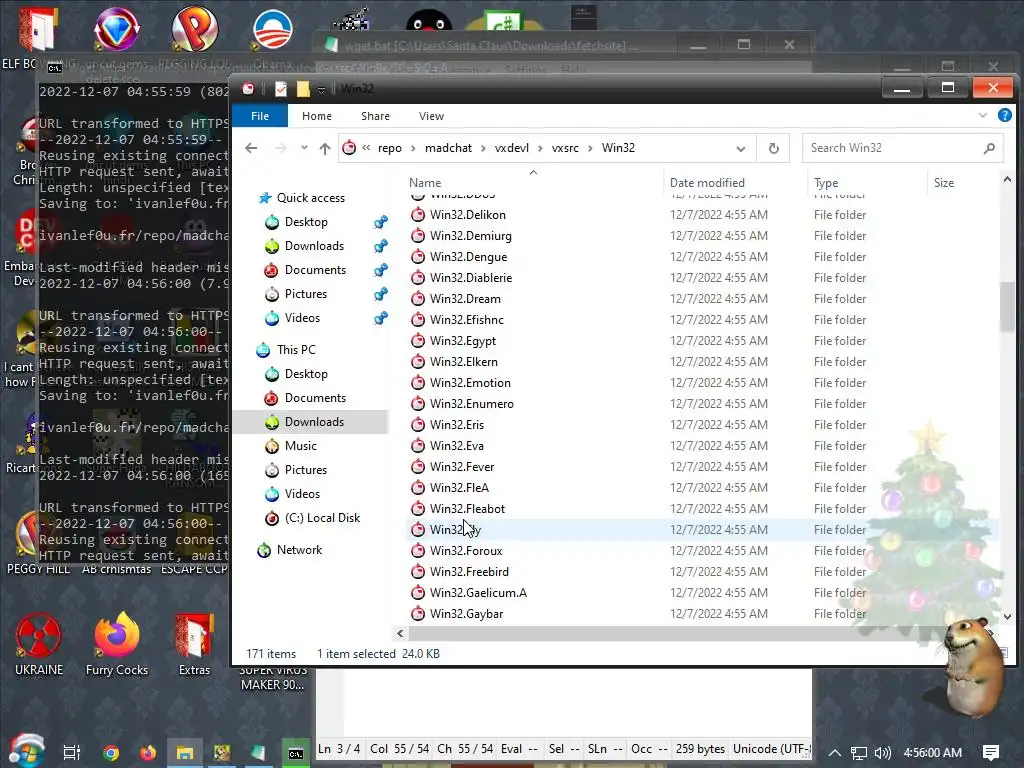Expand the ribbon with the chevron
This screenshot has height=768, width=1024.
[983, 116]
